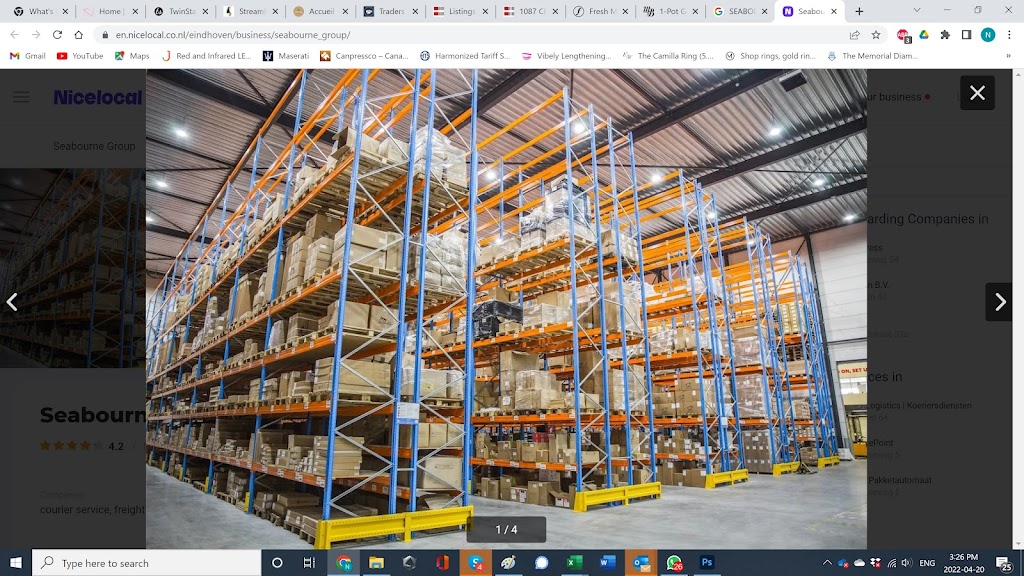This screenshot has width=1024, height=576.
Task: Open Cortana from the taskbar
Action: click(x=277, y=563)
